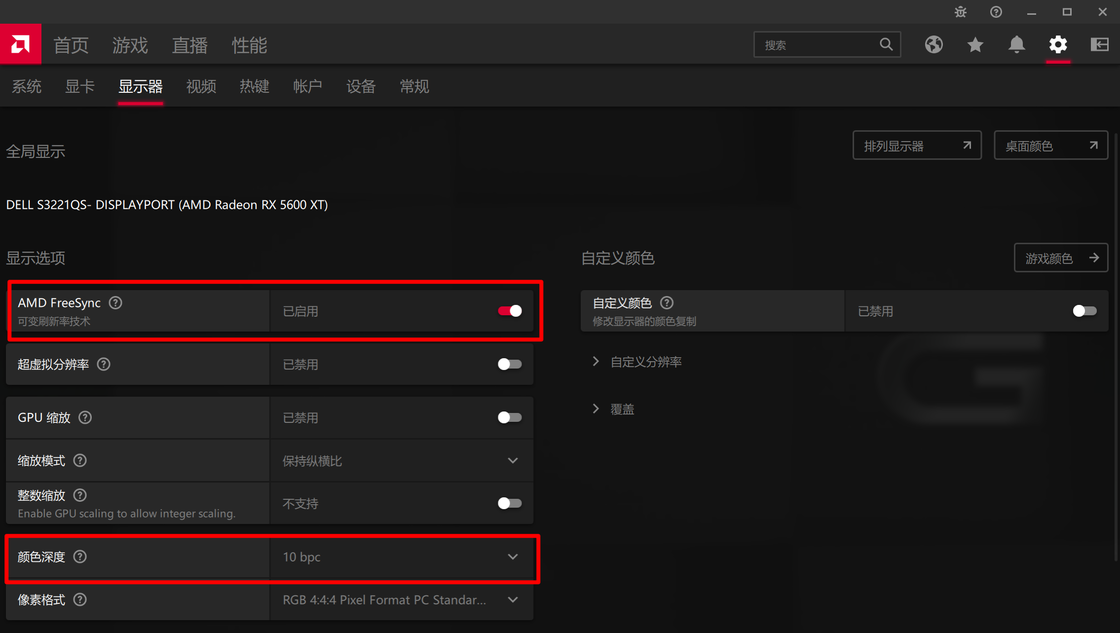The width and height of the screenshot is (1120, 633).
Task: Show help for 缩放模式
Action: (x=80, y=460)
